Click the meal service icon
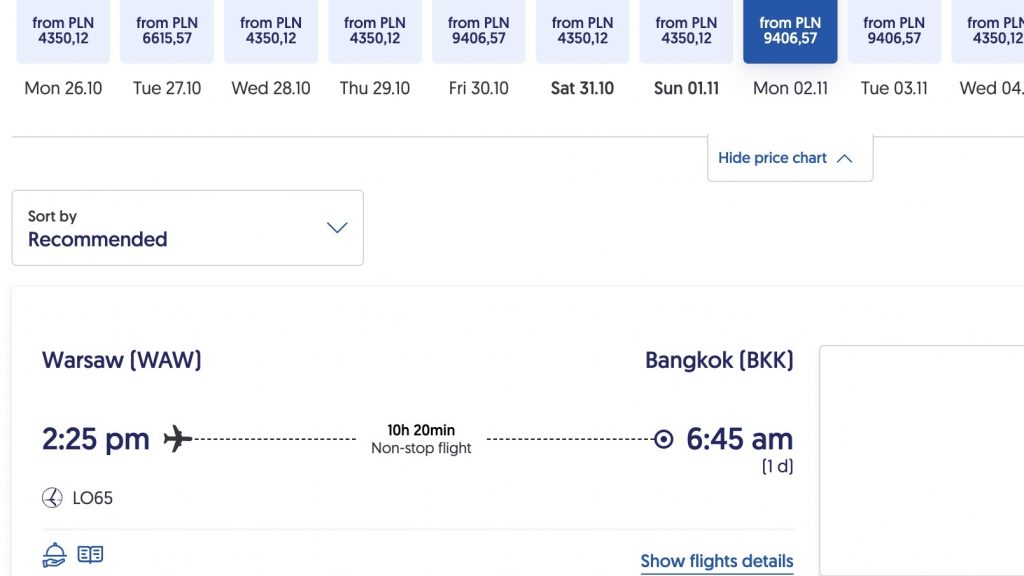1024x576 pixels. (54, 555)
